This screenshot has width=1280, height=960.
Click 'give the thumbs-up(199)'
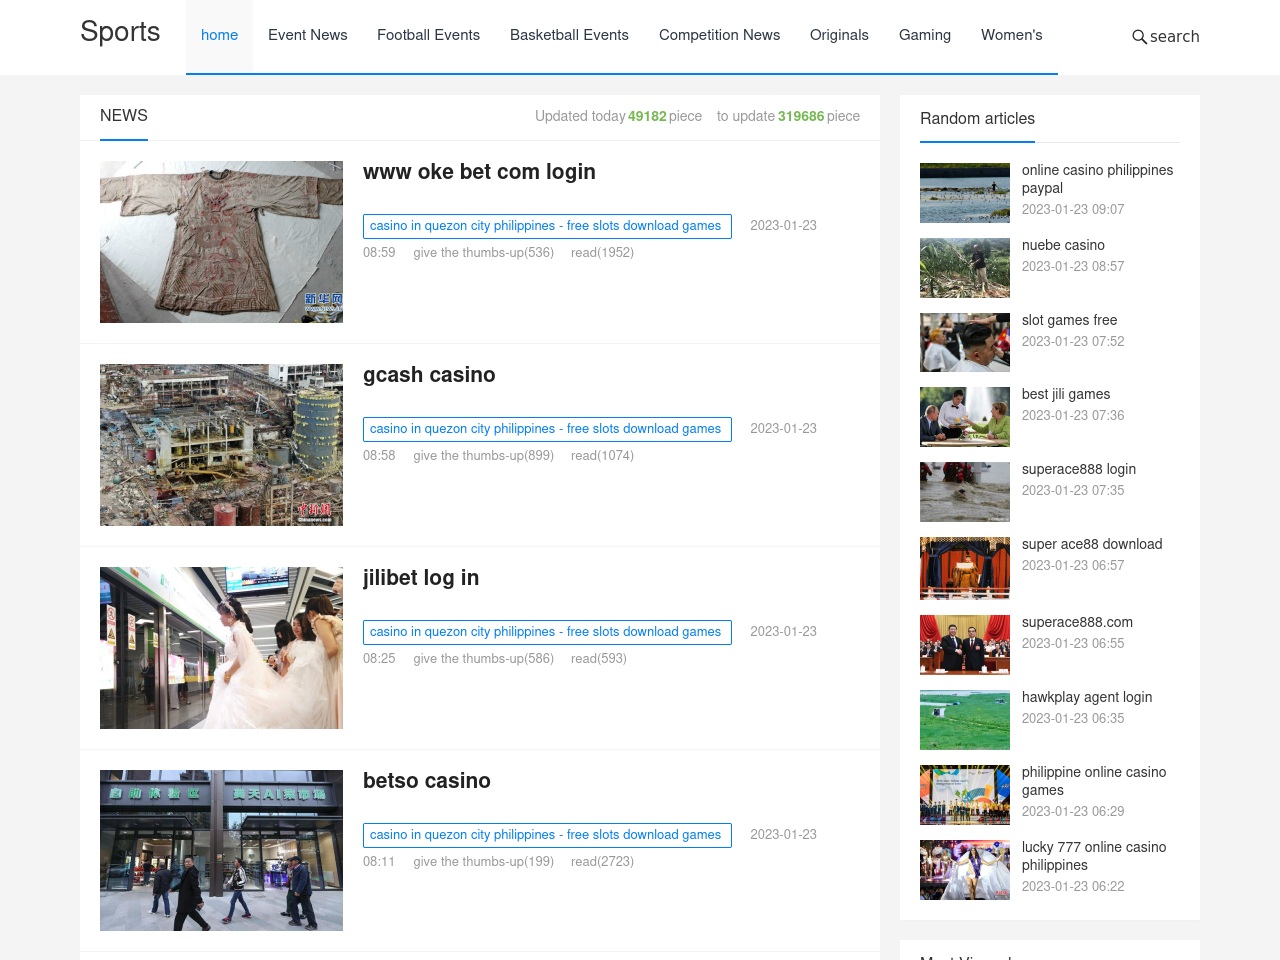484,862
